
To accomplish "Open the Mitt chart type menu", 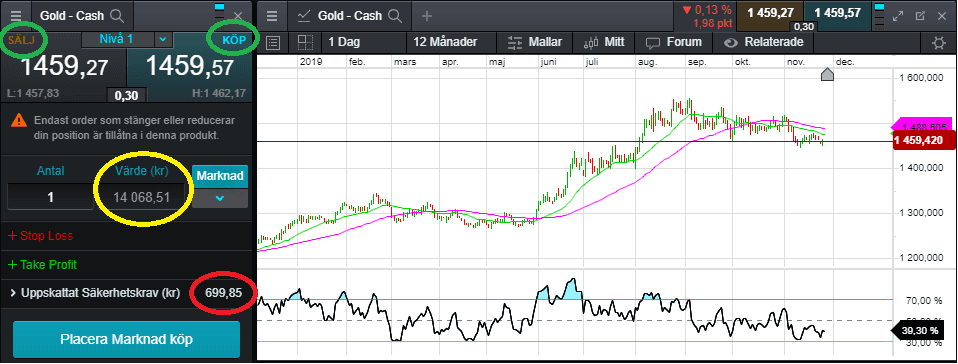I will point(604,43).
